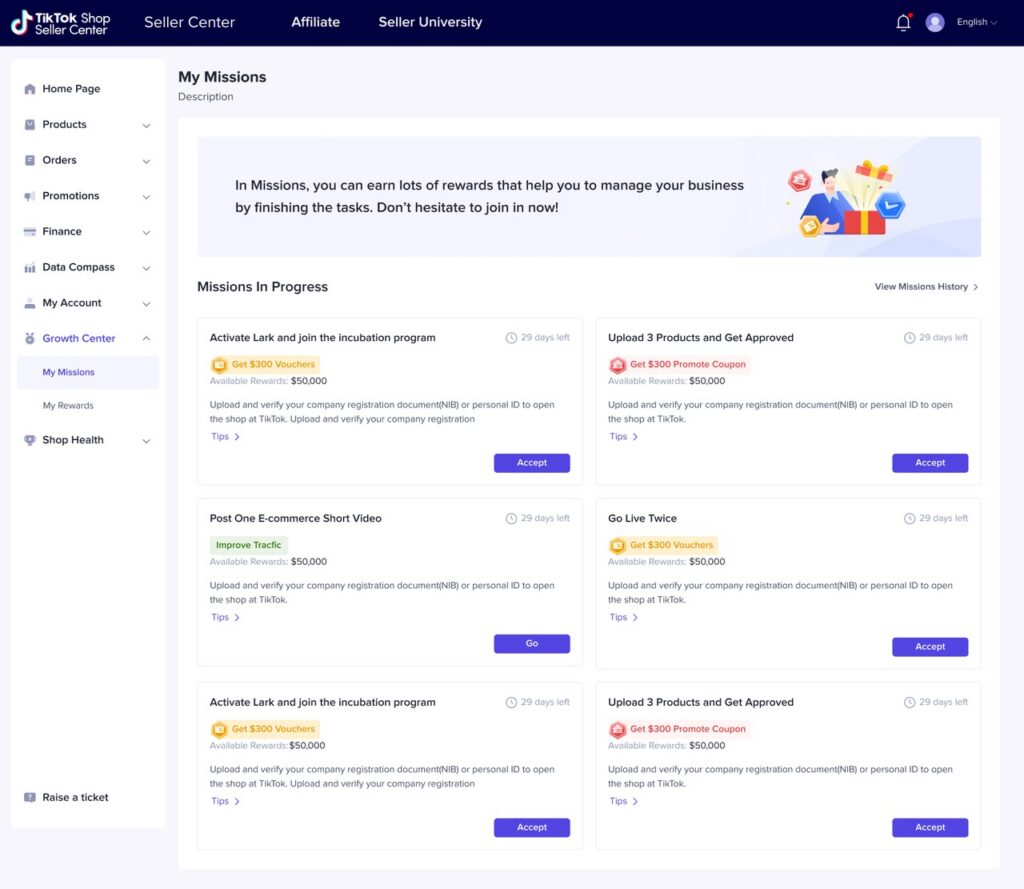Collapse the Growth Center menu chevron
Screen dimensions: 1024x889
point(146,338)
